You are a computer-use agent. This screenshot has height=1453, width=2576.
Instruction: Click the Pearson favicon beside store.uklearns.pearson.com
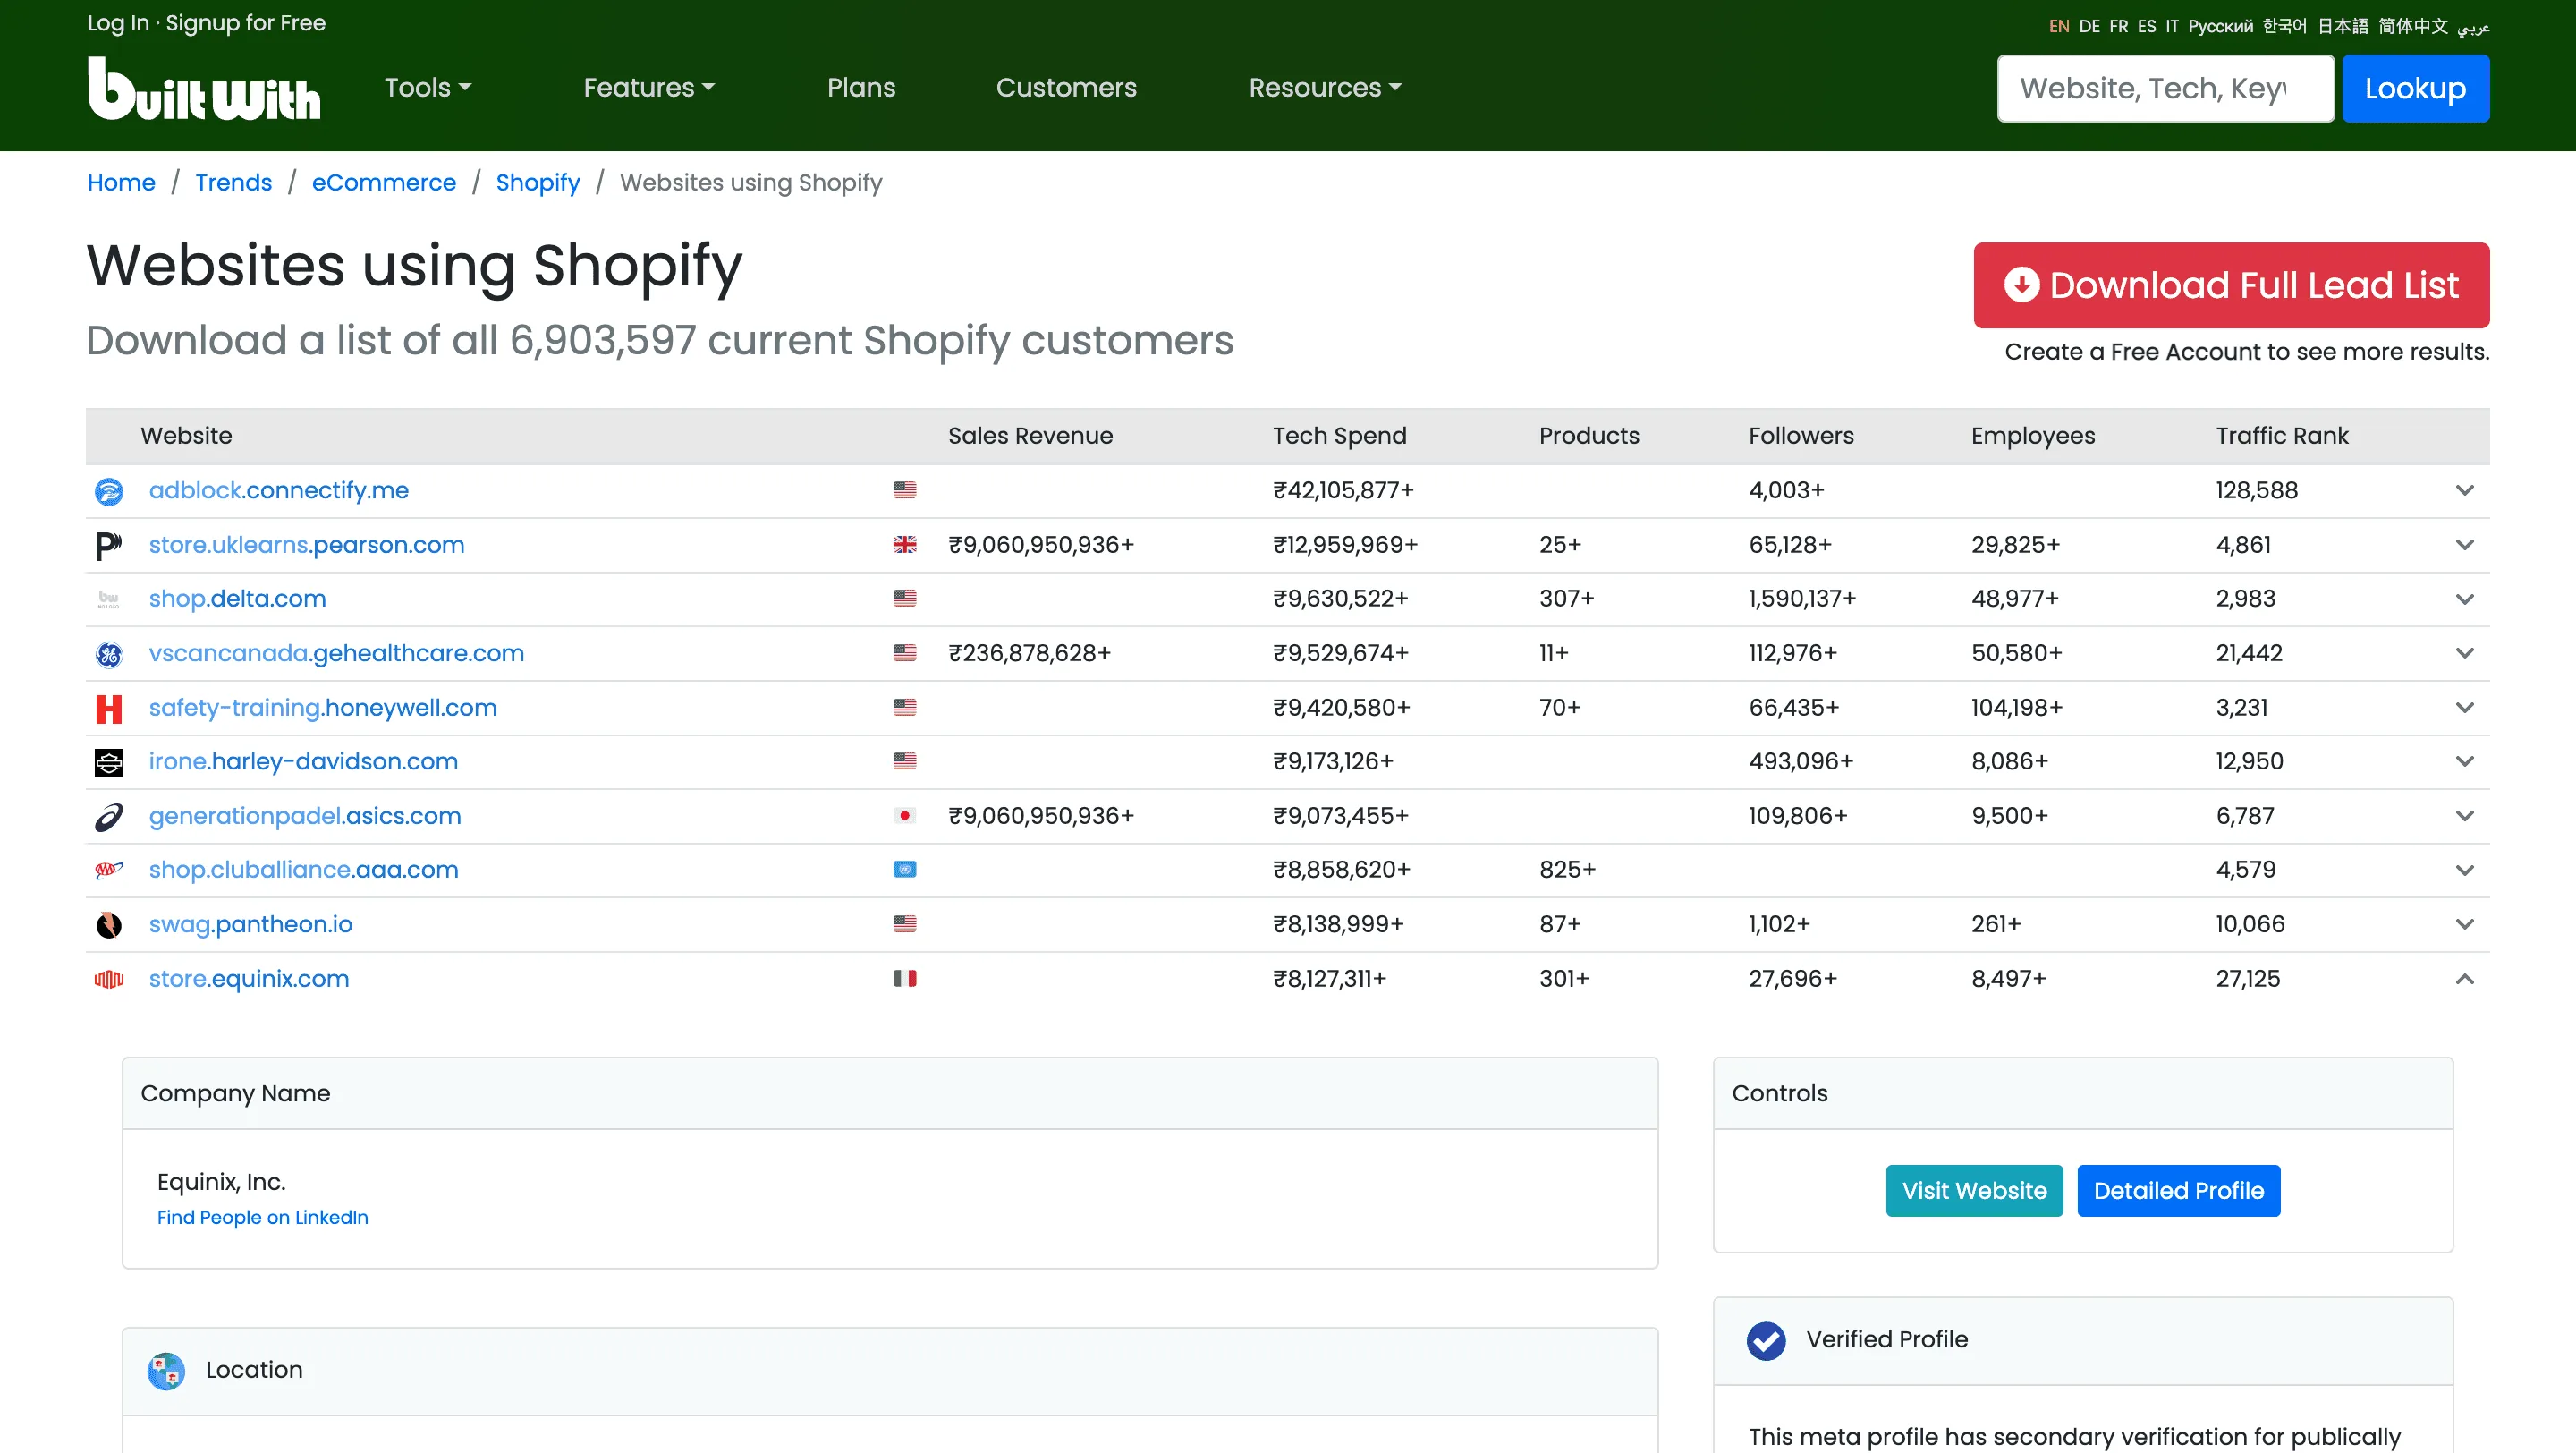click(x=108, y=545)
